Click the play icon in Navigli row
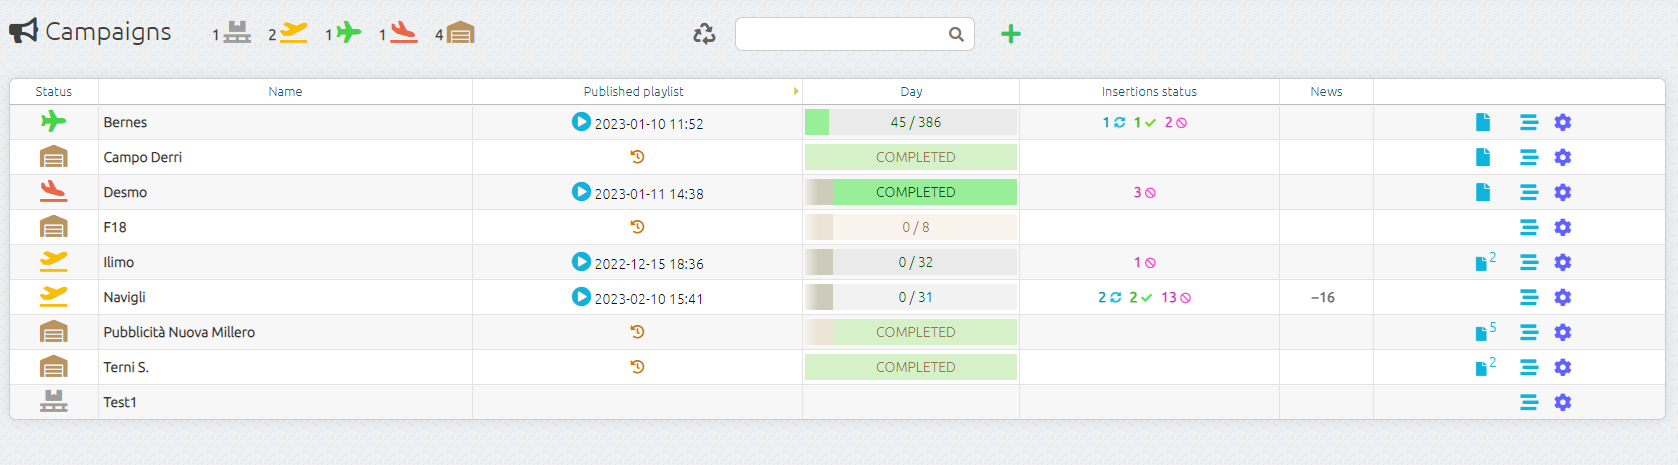This screenshot has height=465, width=1678. pyautogui.click(x=581, y=297)
